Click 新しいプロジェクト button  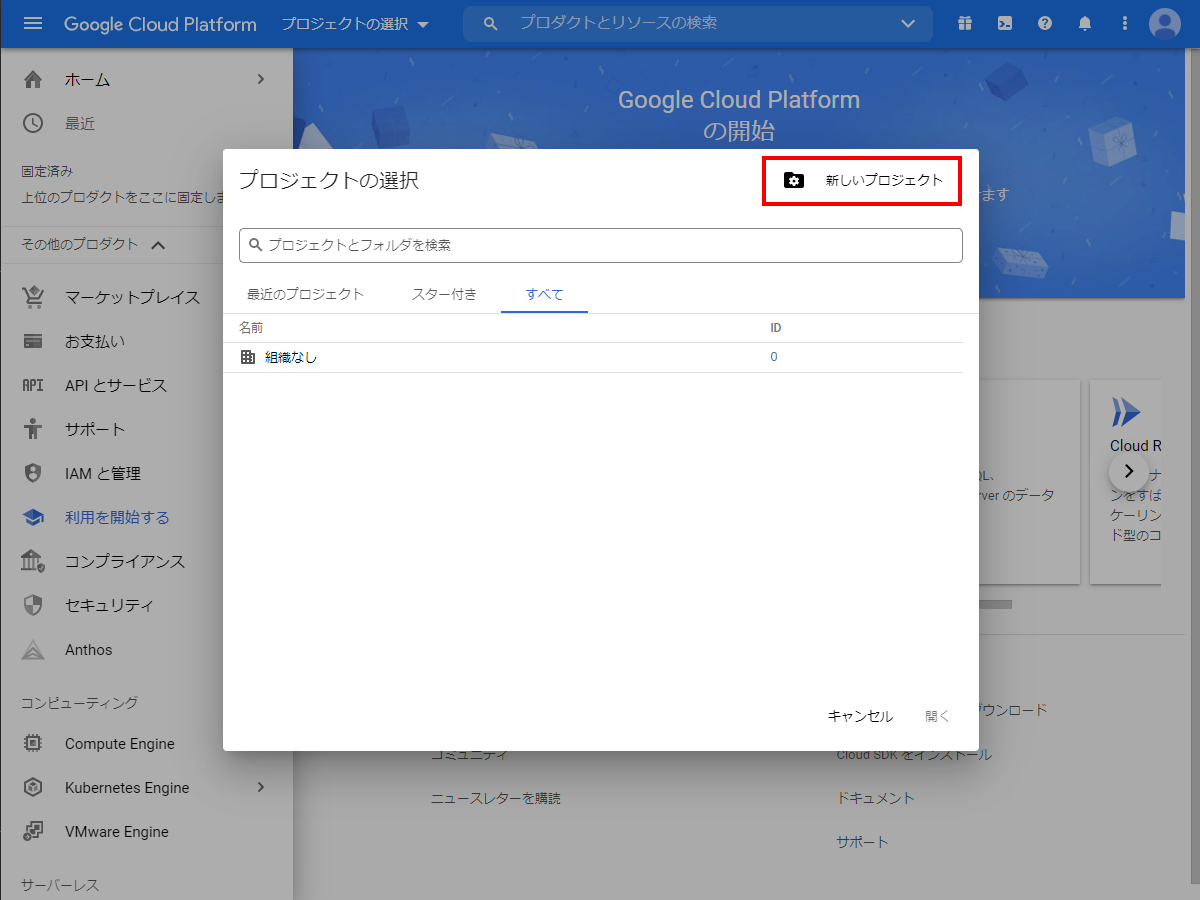coord(862,181)
